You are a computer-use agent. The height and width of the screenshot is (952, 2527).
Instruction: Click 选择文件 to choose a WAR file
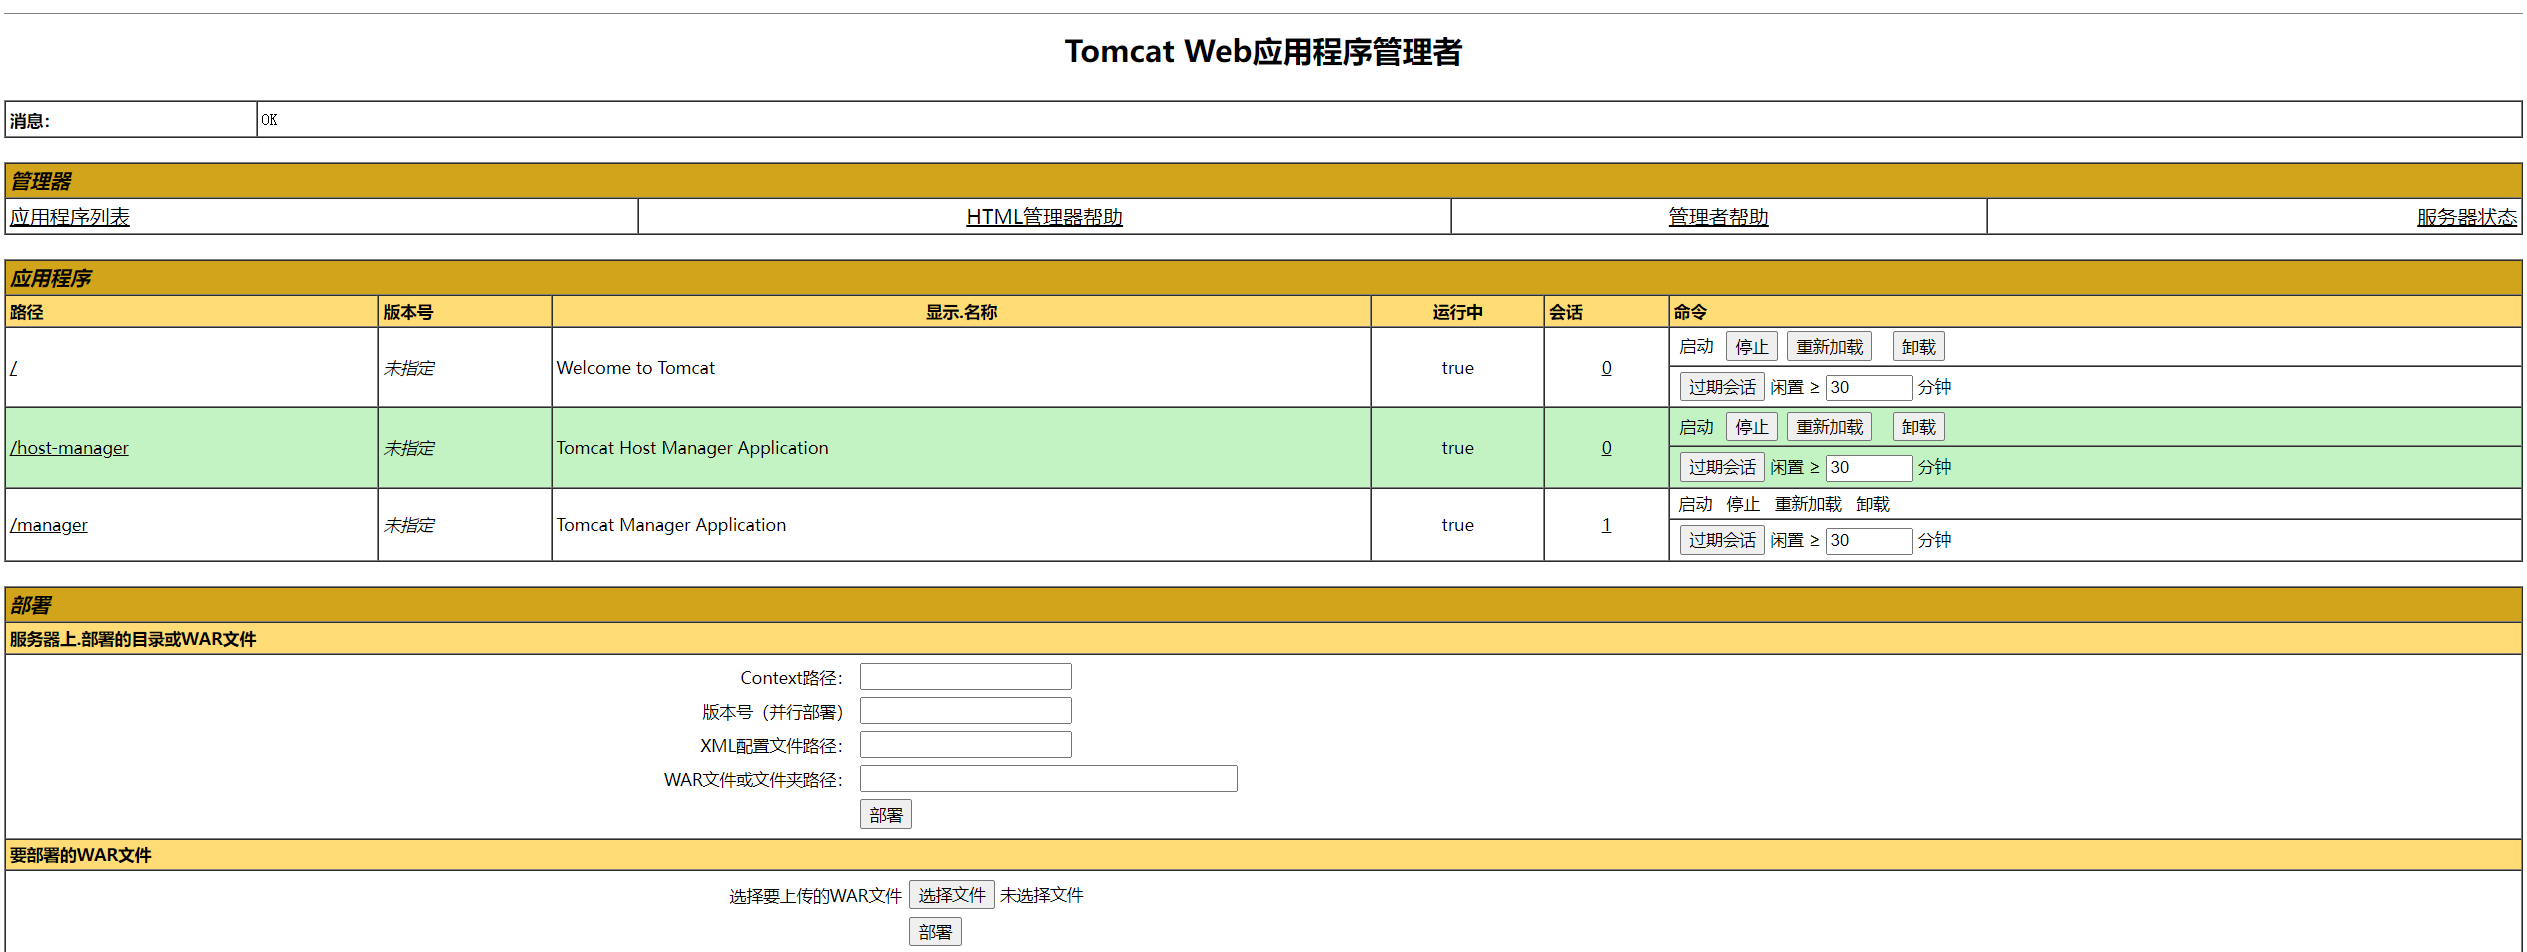(x=951, y=895)
